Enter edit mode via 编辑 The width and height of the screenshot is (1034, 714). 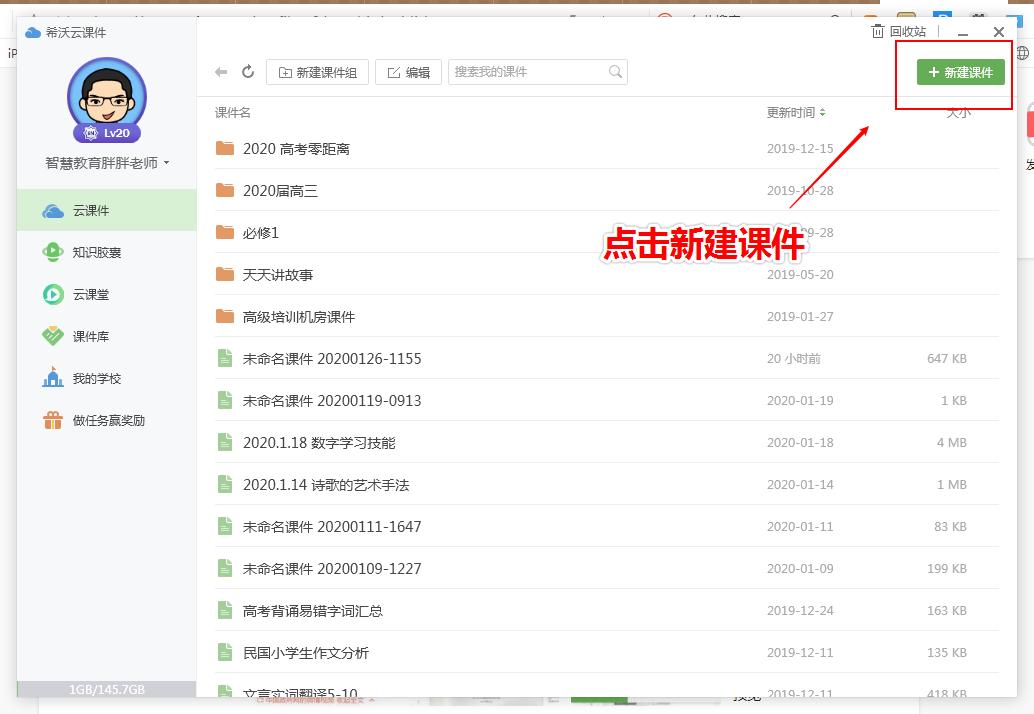408,71
